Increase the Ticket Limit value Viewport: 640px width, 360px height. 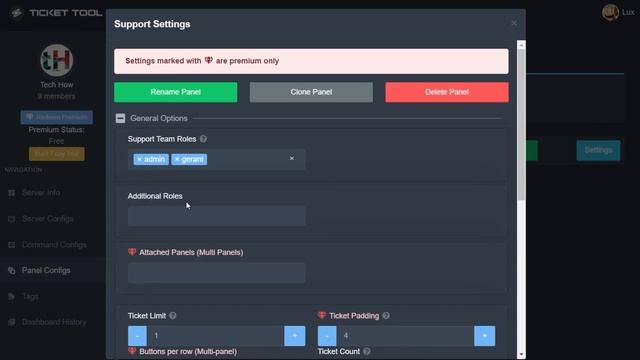[295, 336]
